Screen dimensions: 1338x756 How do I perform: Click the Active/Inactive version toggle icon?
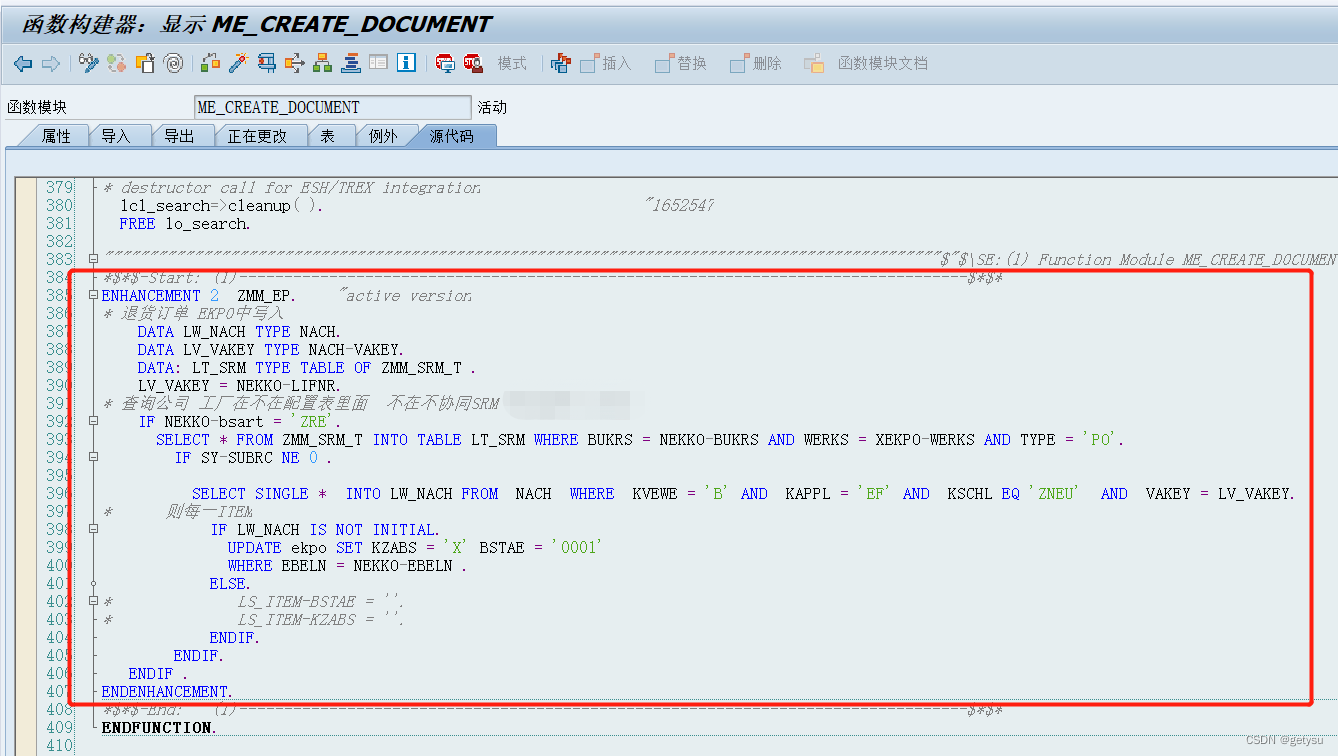tap(118, 63)
